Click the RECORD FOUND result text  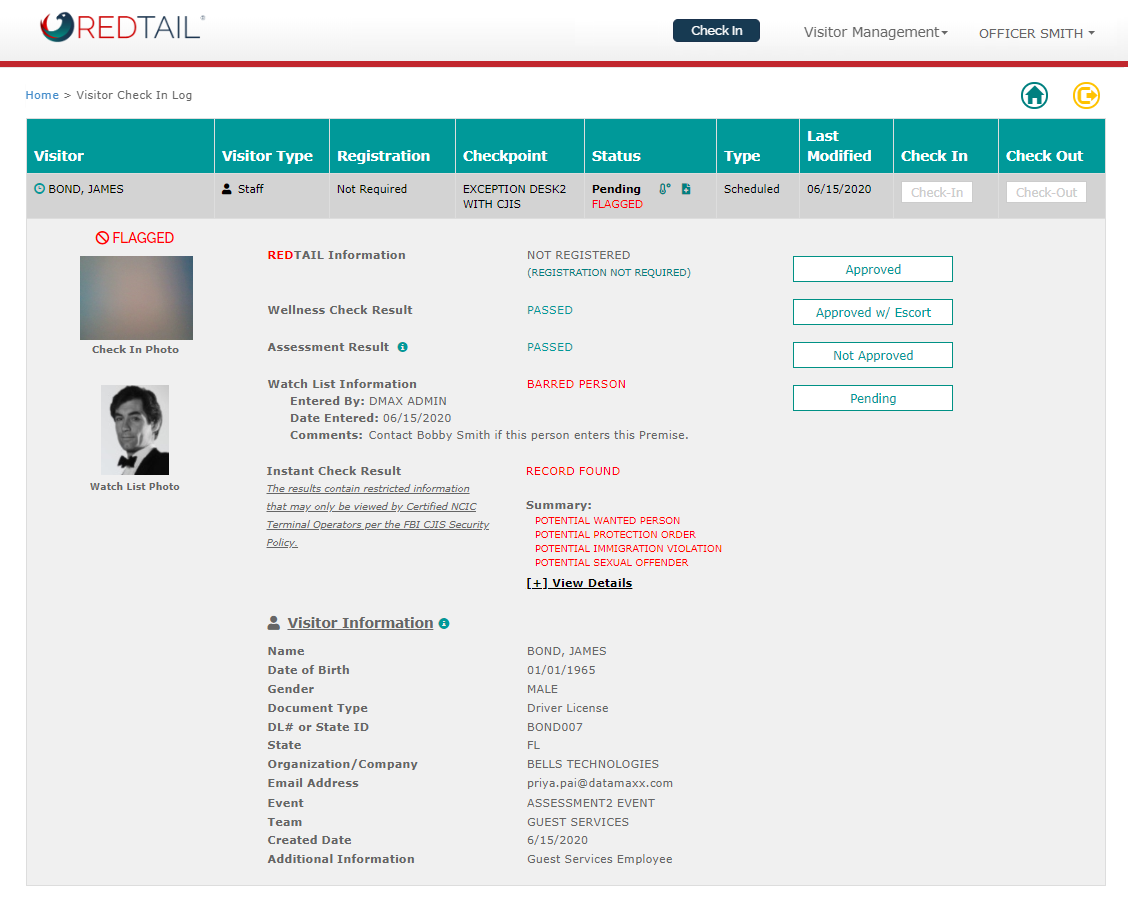click(573, 471)
